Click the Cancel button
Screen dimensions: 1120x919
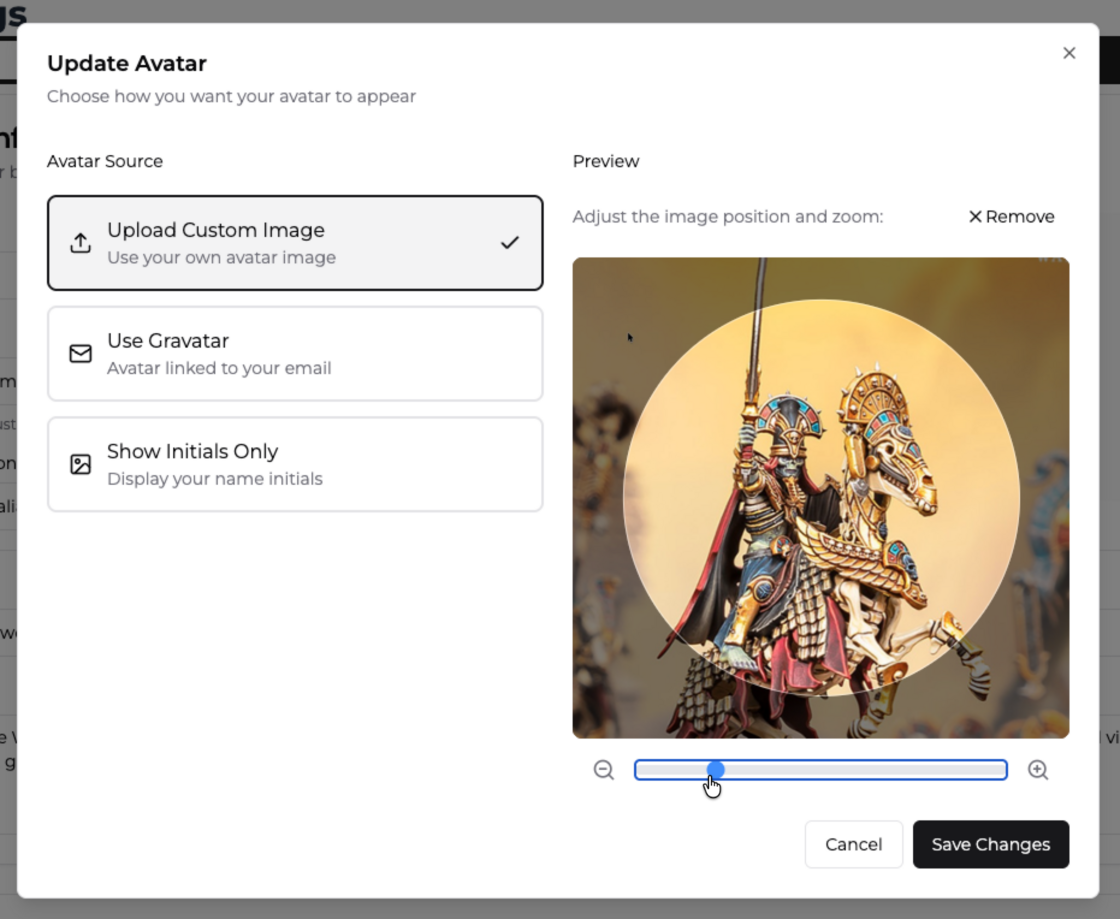[854, 844]
